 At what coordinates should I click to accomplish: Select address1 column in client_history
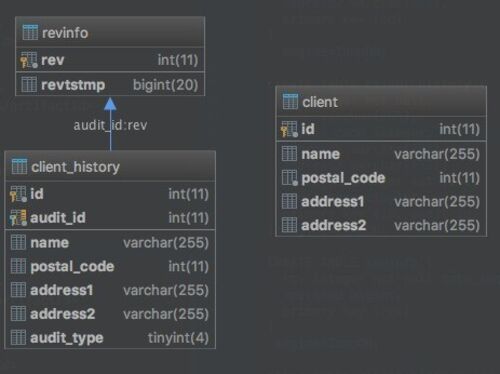tap(62, 290)
